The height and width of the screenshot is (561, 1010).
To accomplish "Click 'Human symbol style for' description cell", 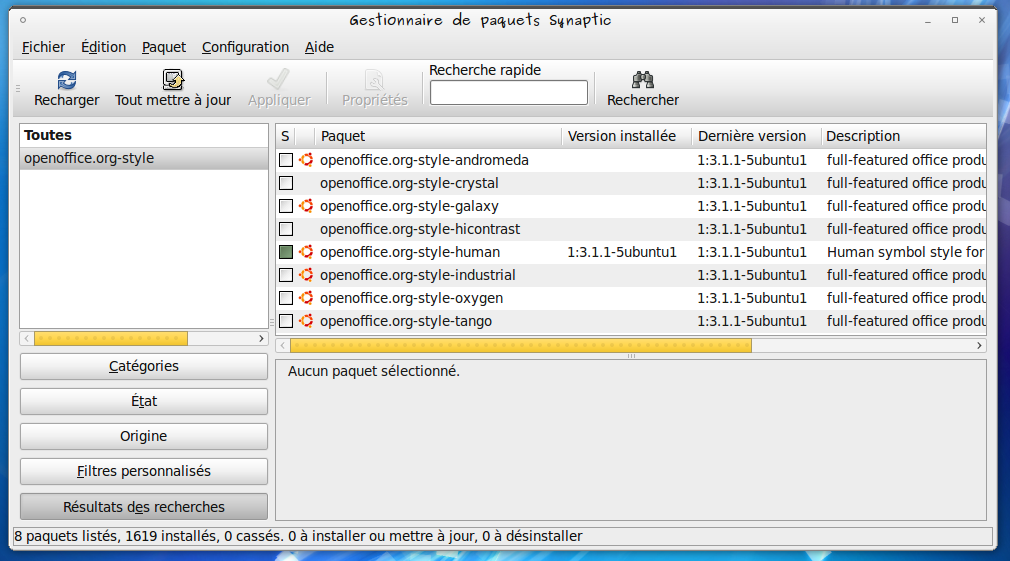I will tap(906, 252).
